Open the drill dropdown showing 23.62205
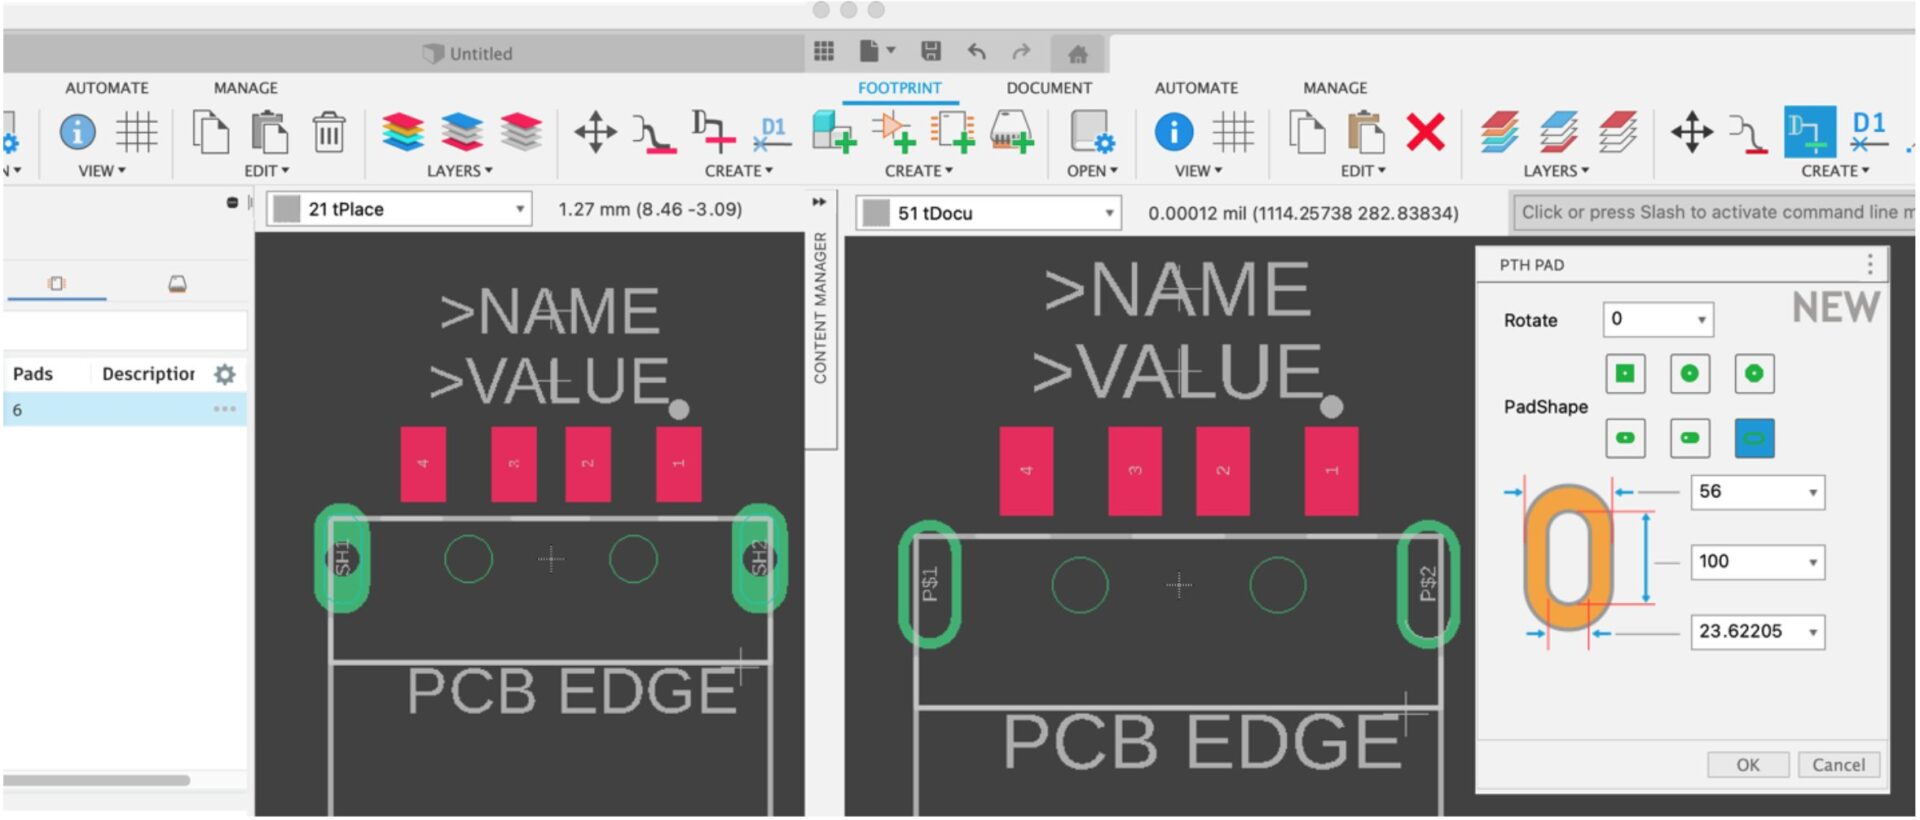Screen dimensions: 1920x820 (x=1757, y=632)
